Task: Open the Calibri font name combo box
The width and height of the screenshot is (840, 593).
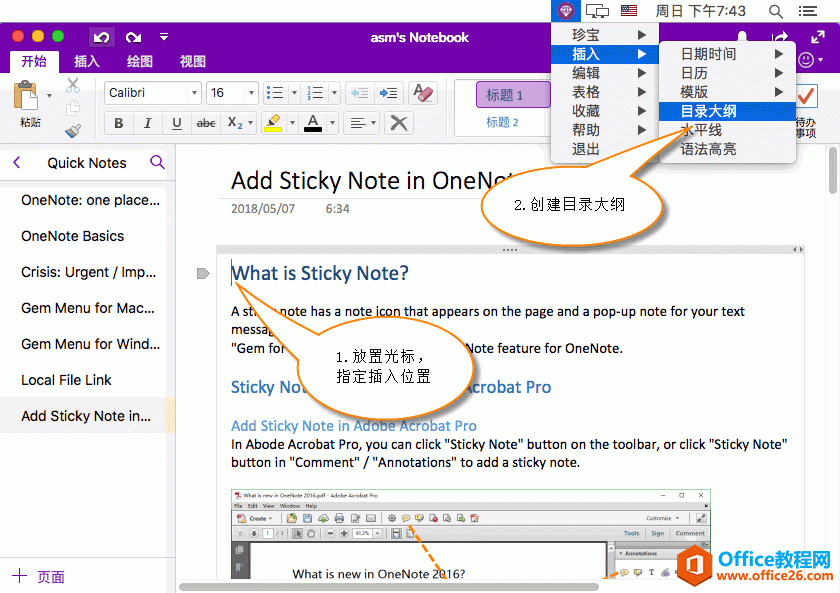Action: click(x=153, y=93)
